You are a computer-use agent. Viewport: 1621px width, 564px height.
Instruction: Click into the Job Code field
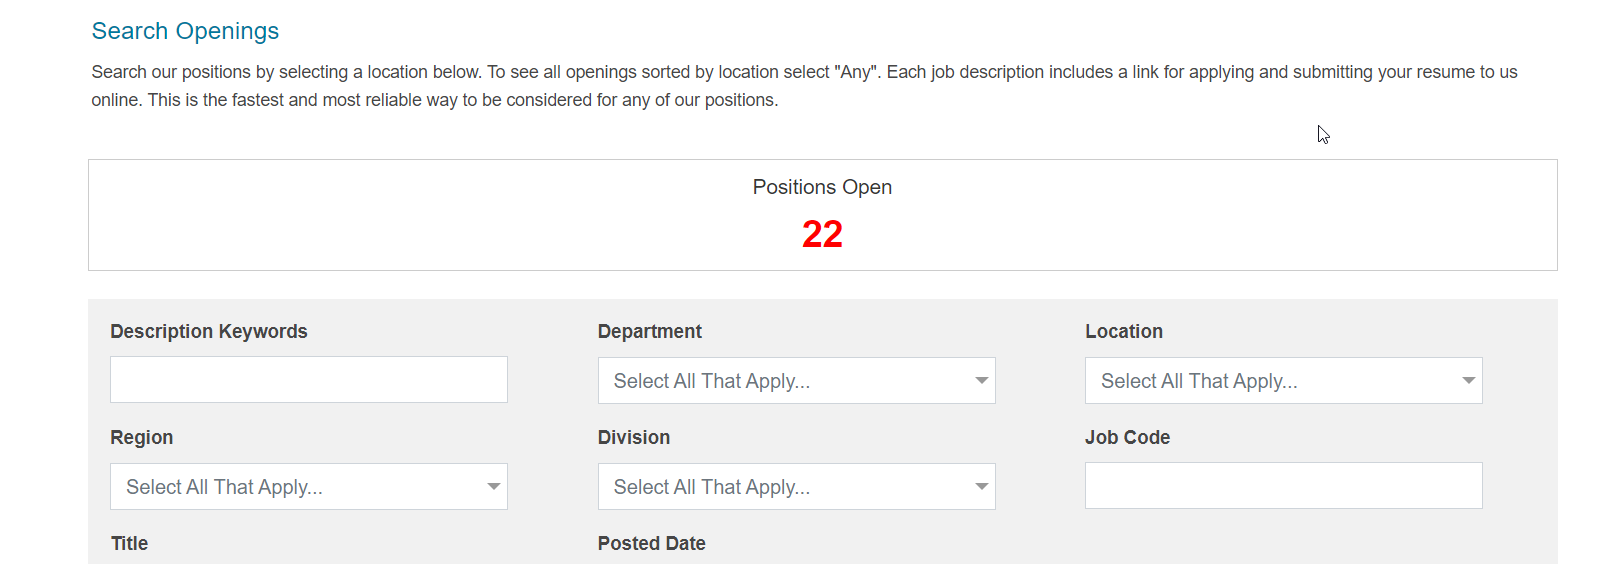1283,486
